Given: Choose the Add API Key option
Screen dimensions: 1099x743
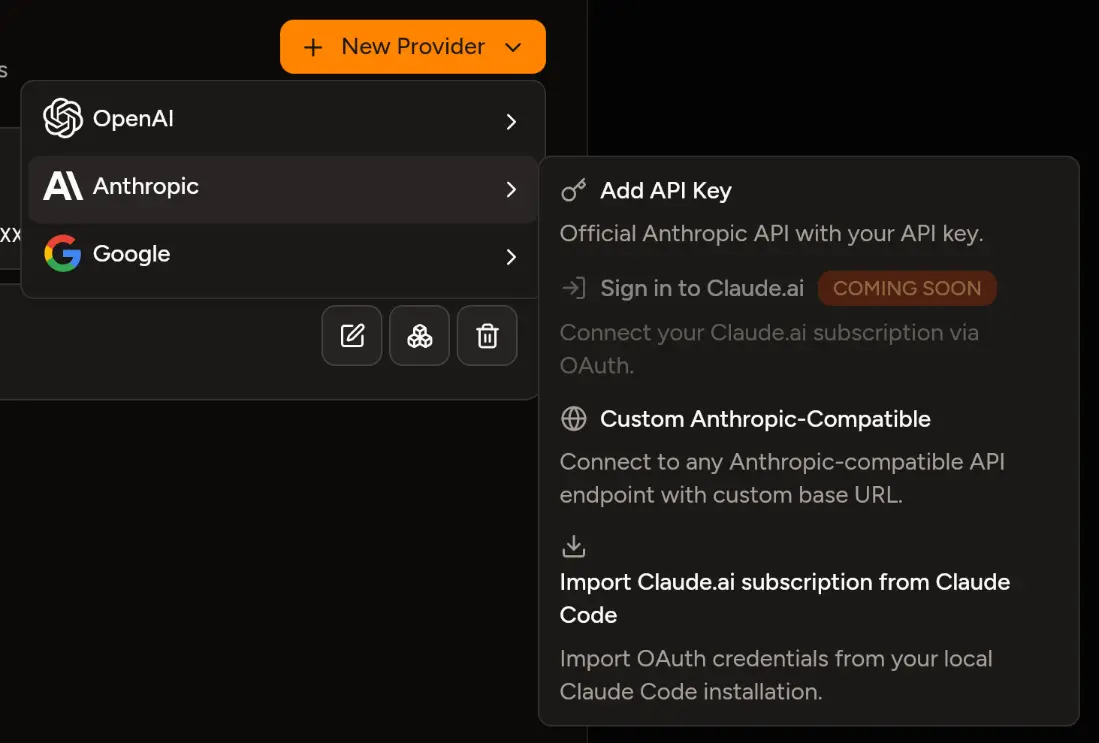Looking at the screenshot, I should point(666,191).
